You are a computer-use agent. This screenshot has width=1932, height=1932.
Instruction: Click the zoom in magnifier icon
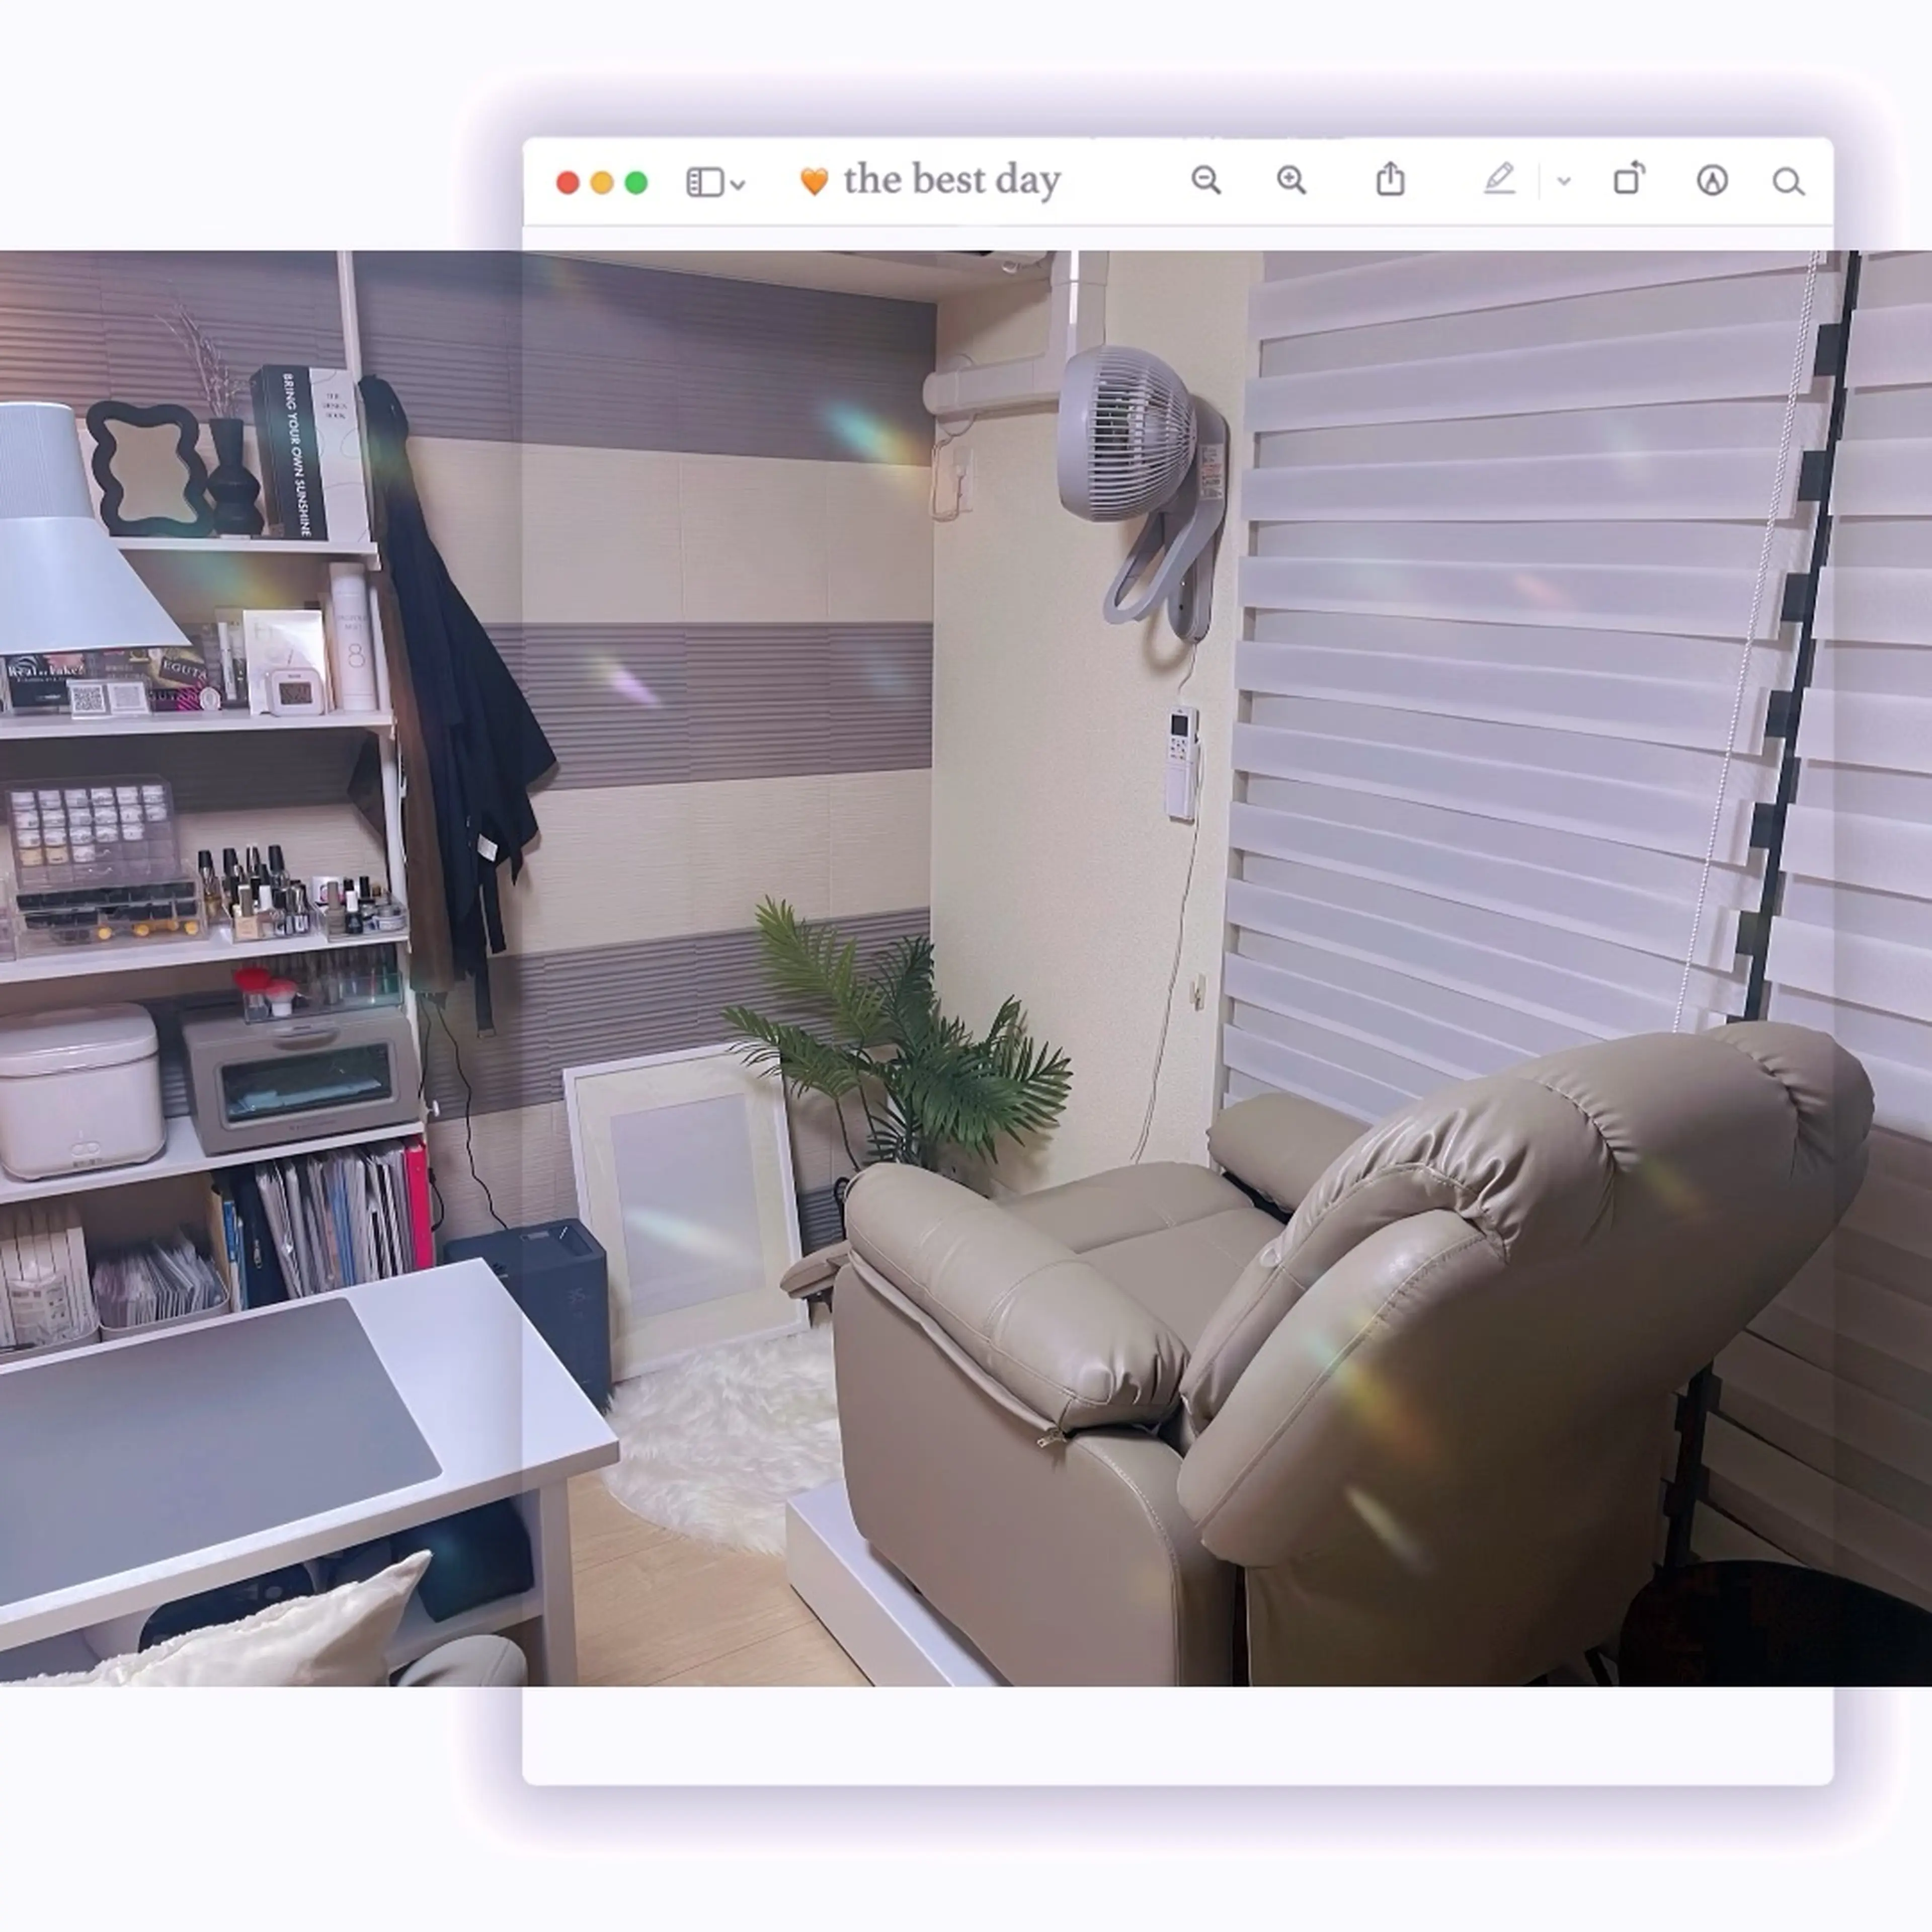click(x=1291, y=181)
